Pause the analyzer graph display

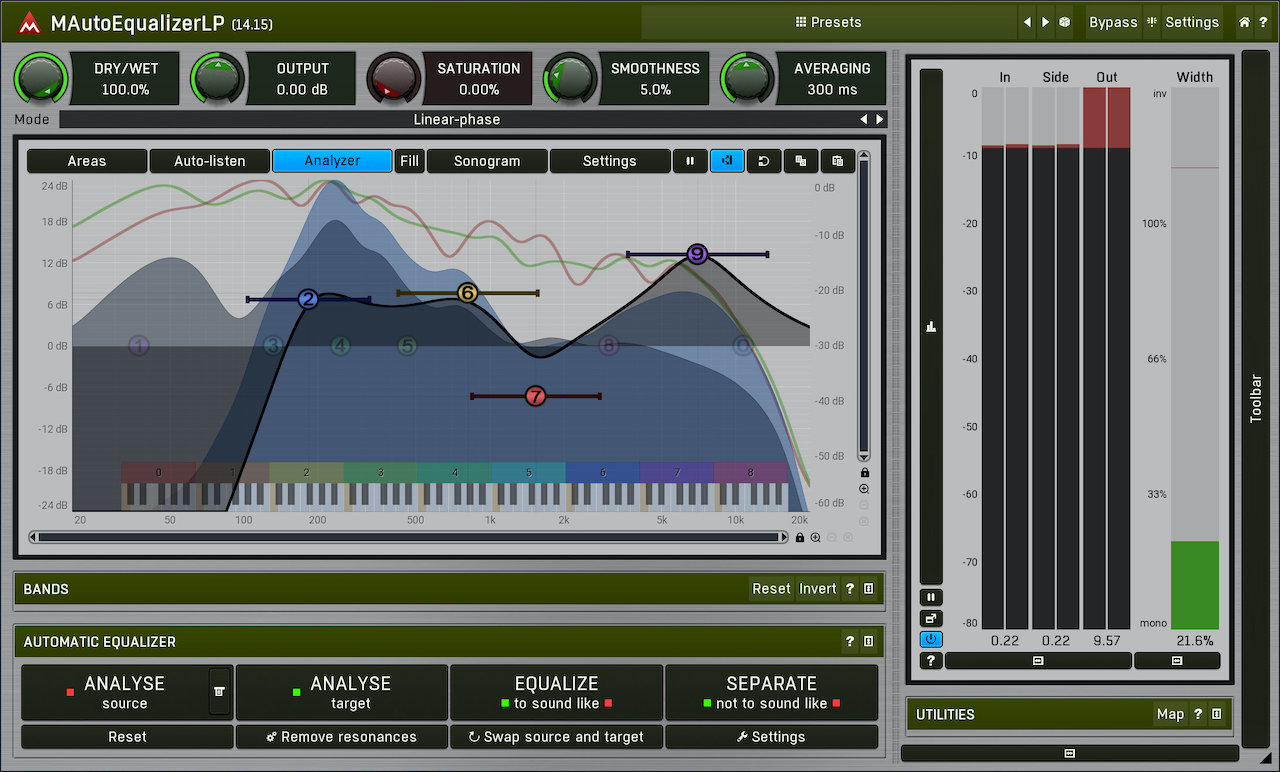690,161
